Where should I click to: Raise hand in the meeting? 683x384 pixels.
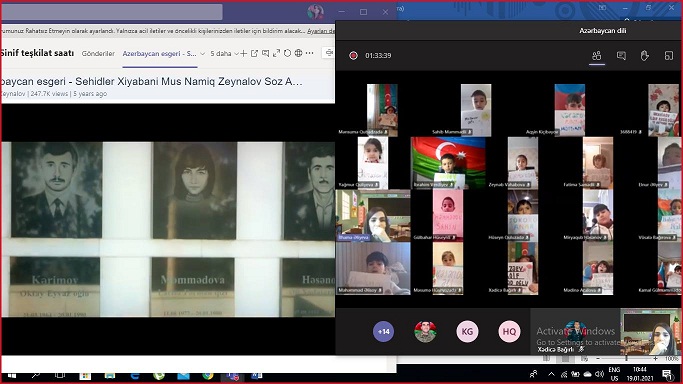pyautogui.click(x=645, y=56)
